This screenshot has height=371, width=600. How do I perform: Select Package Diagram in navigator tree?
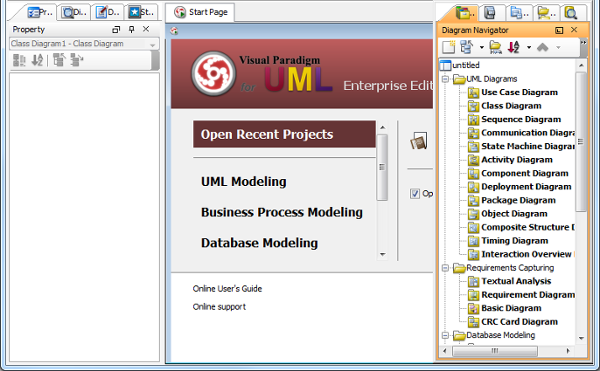point(518,200)
